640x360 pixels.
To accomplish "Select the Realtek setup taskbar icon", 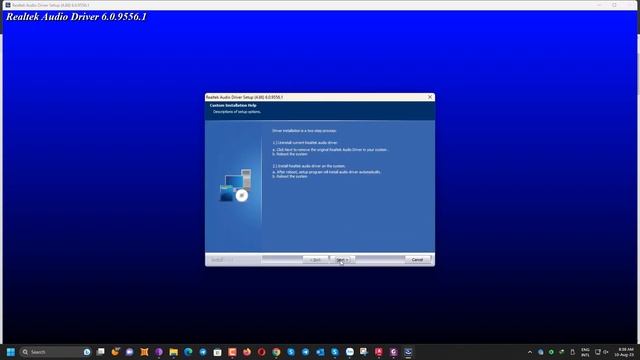I will pyautogui.click(x=408, y=352).
